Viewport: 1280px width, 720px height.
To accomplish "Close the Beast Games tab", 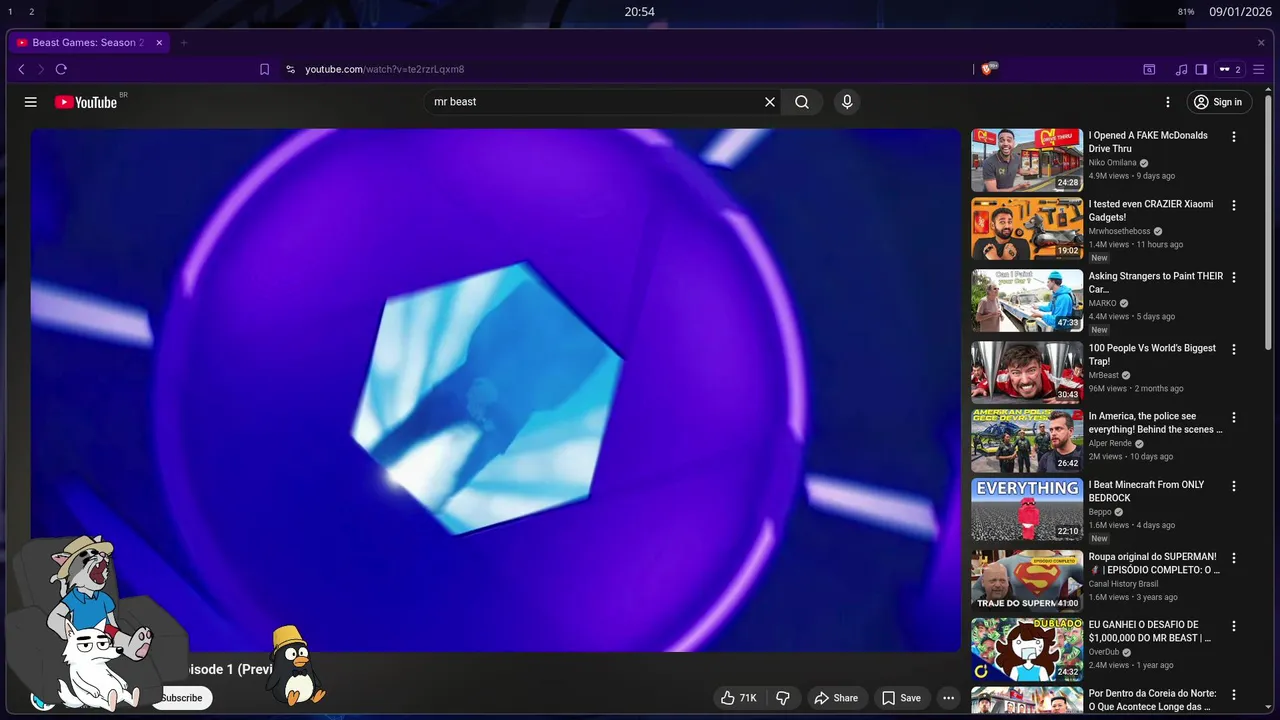I will (x=159, y=43).
